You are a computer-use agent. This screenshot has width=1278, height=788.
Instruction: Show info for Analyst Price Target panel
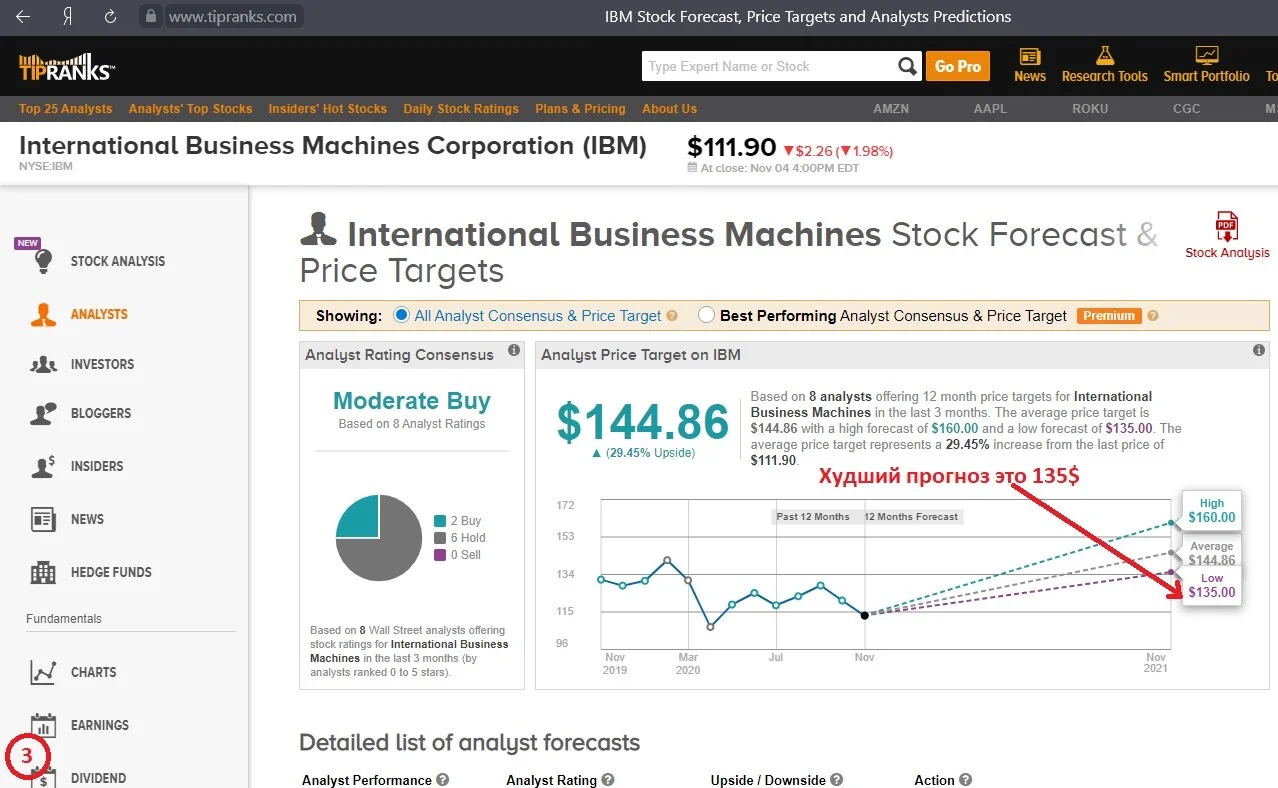pos(1259,351)
